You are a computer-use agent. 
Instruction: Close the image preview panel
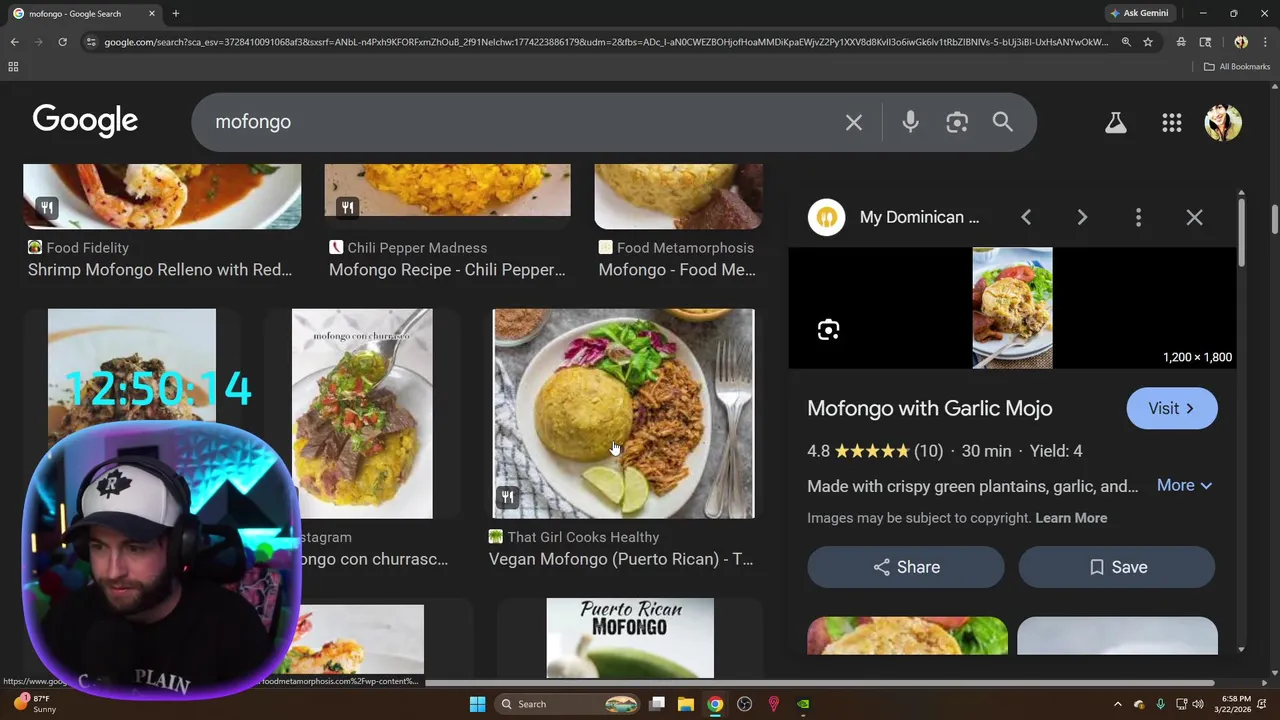[1194, 217]
